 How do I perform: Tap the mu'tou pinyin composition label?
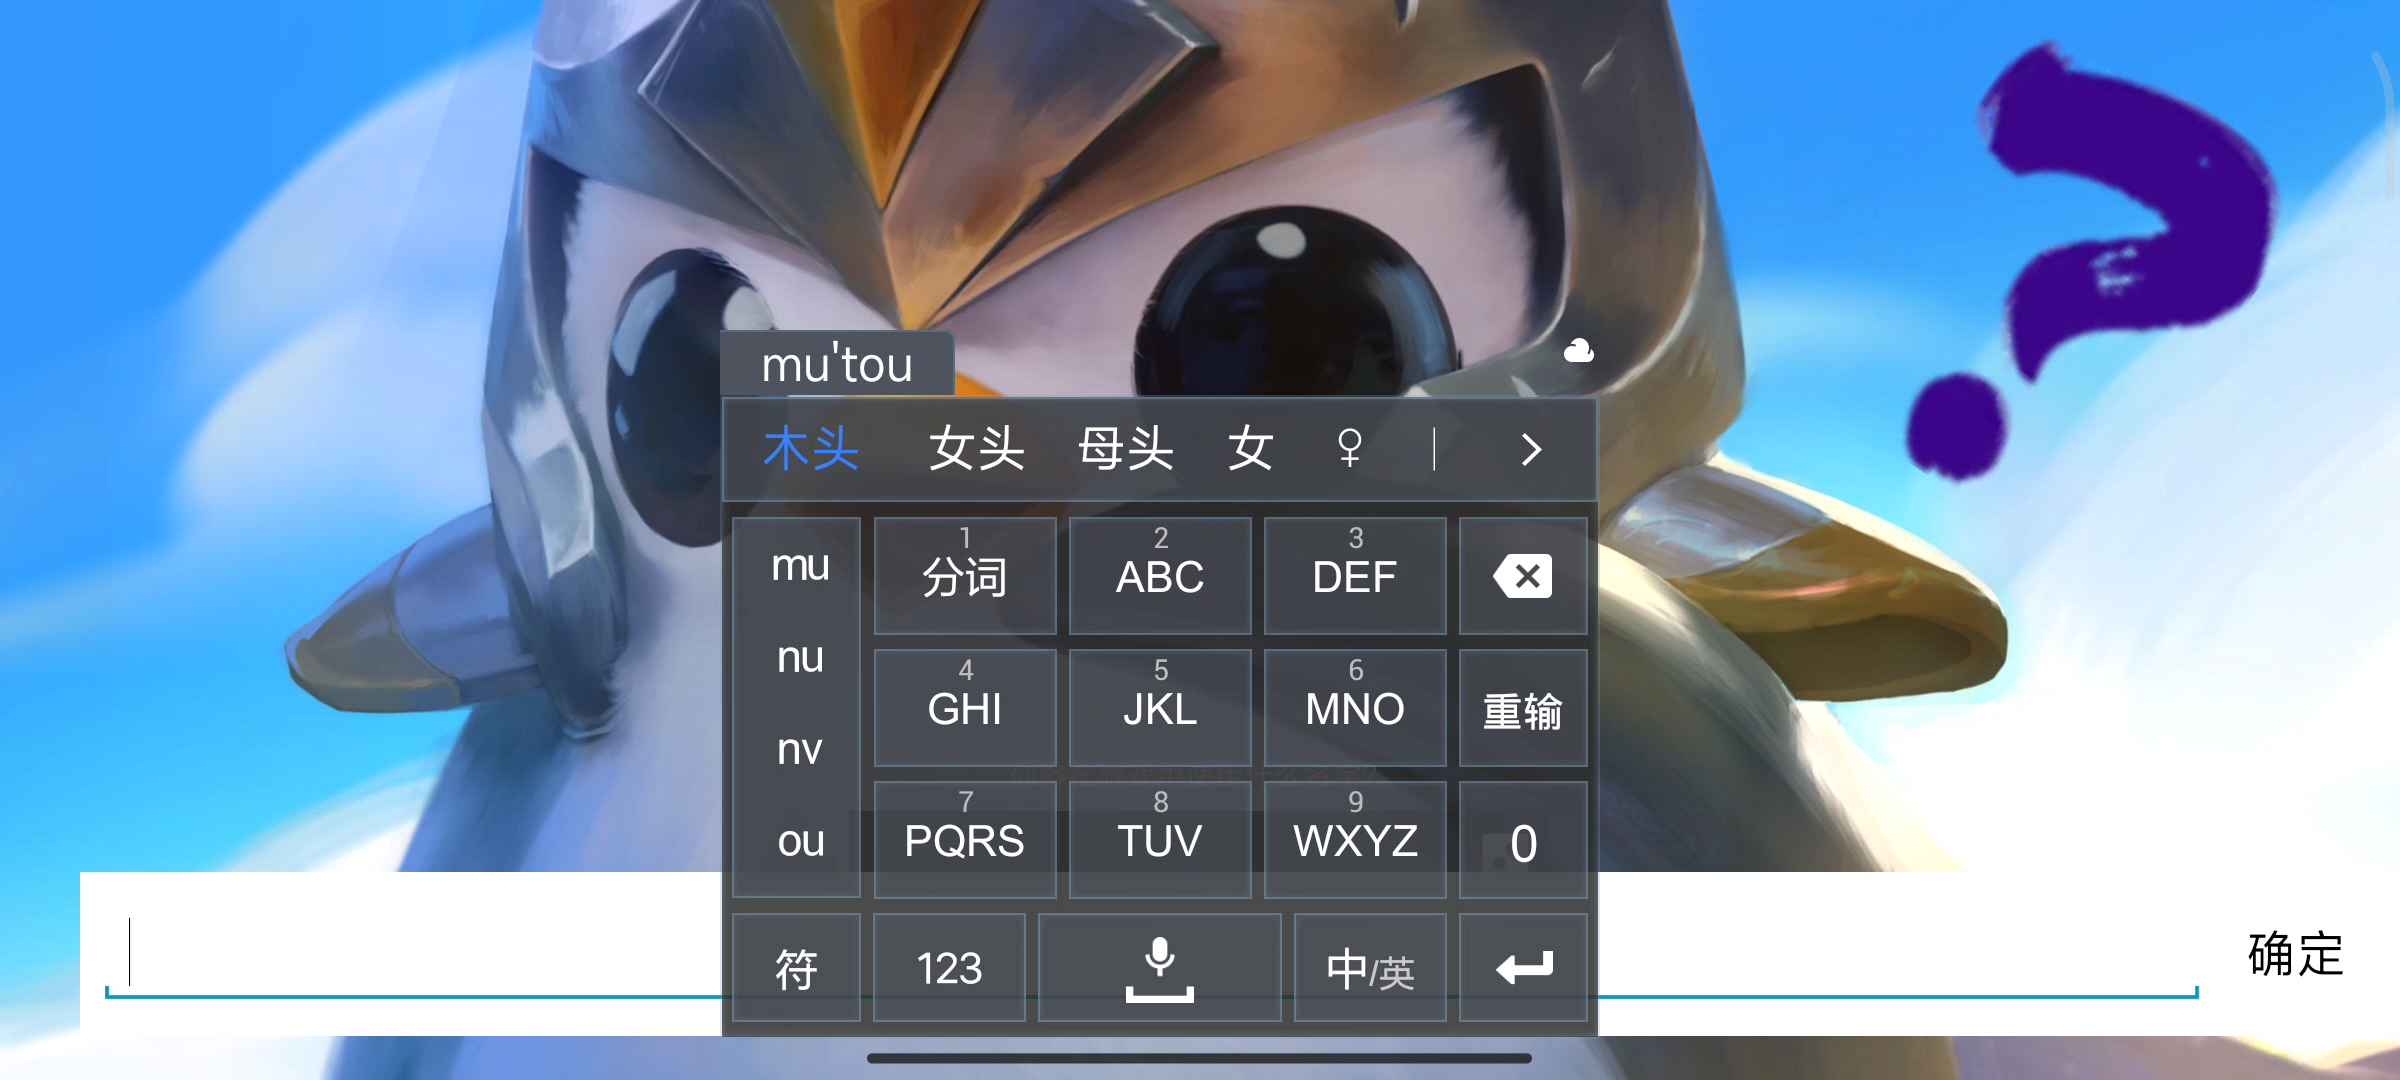point(837,364)
